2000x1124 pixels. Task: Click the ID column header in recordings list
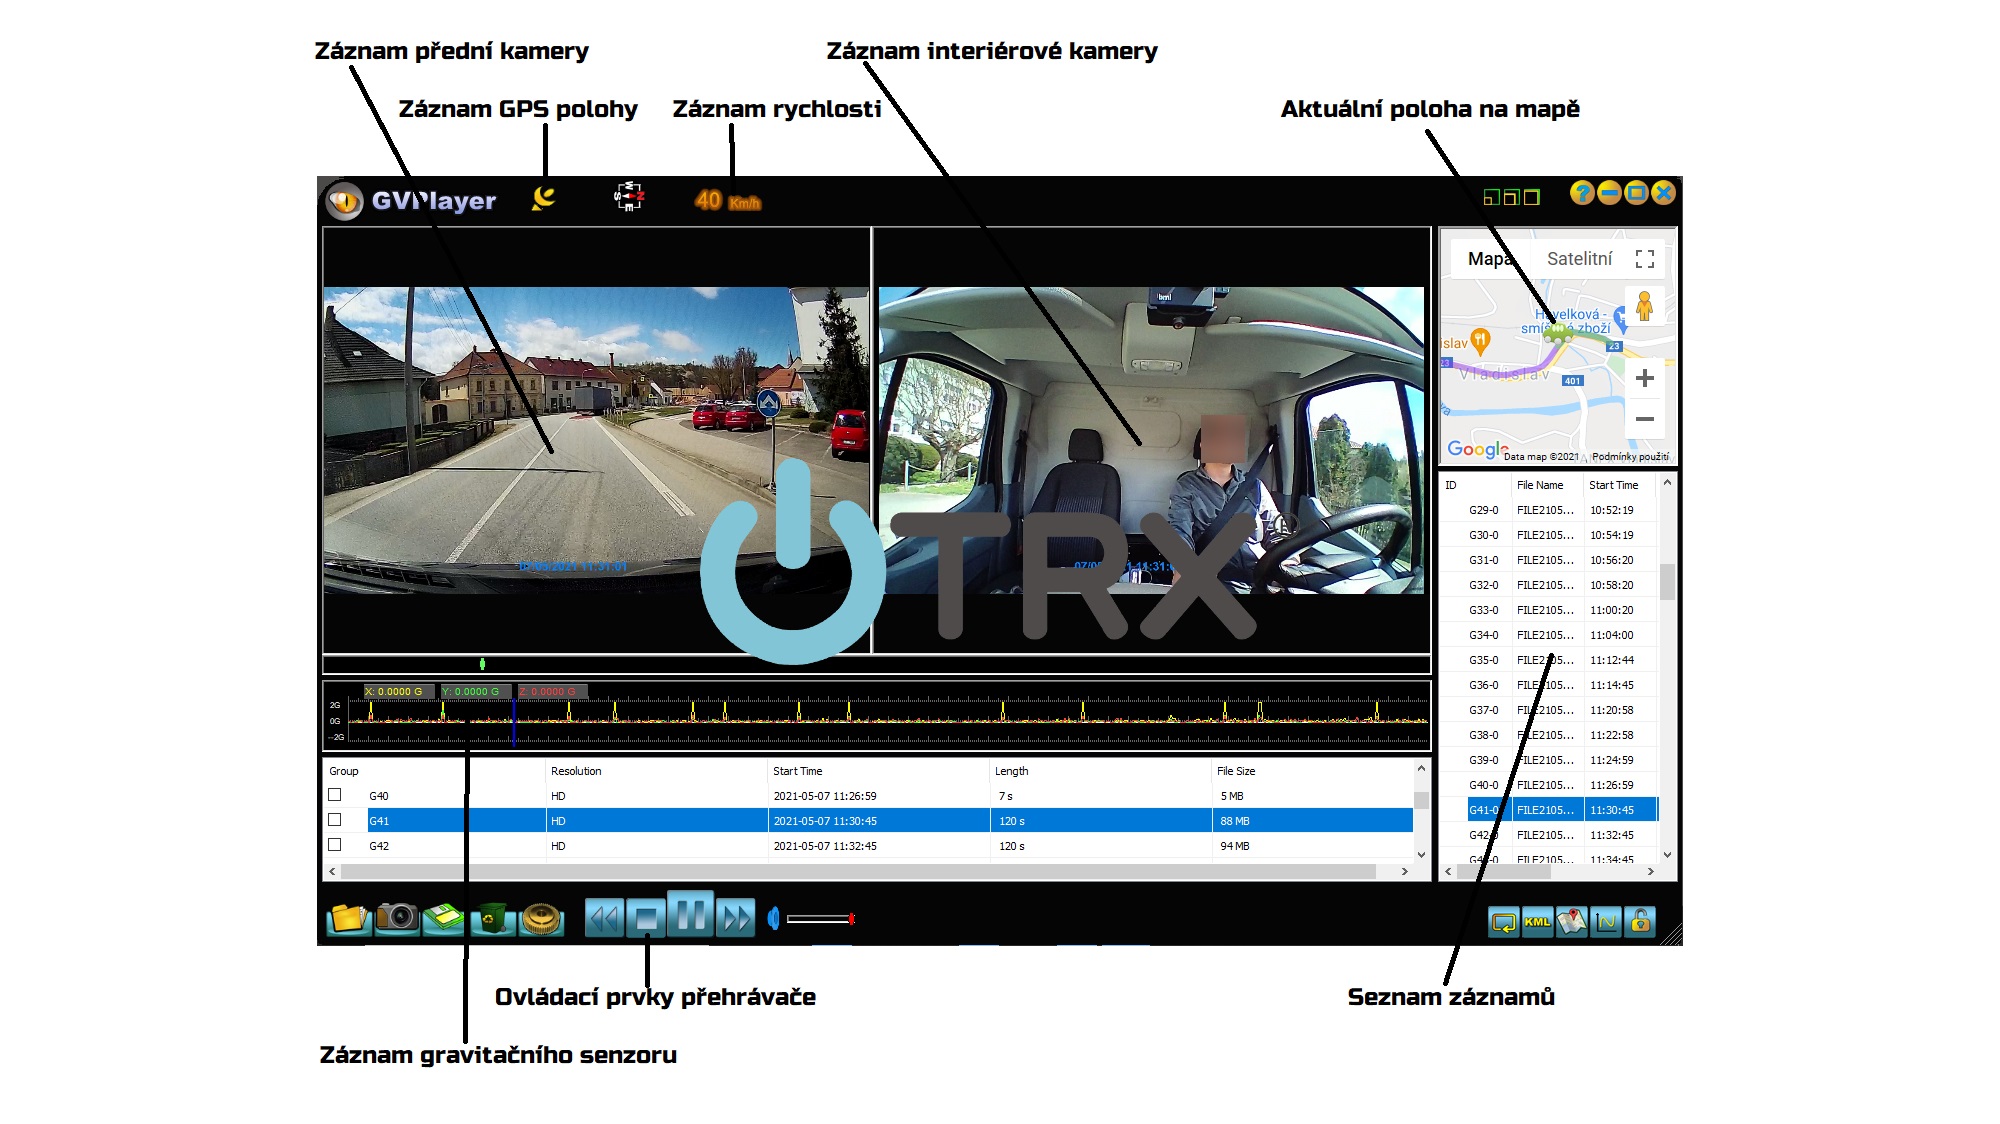tap(1476, 485)
